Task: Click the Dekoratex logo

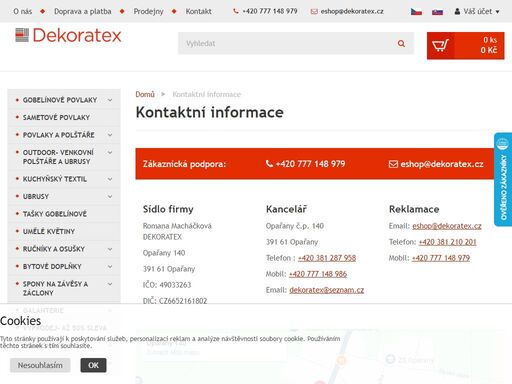Action: (x=68, y=35)
